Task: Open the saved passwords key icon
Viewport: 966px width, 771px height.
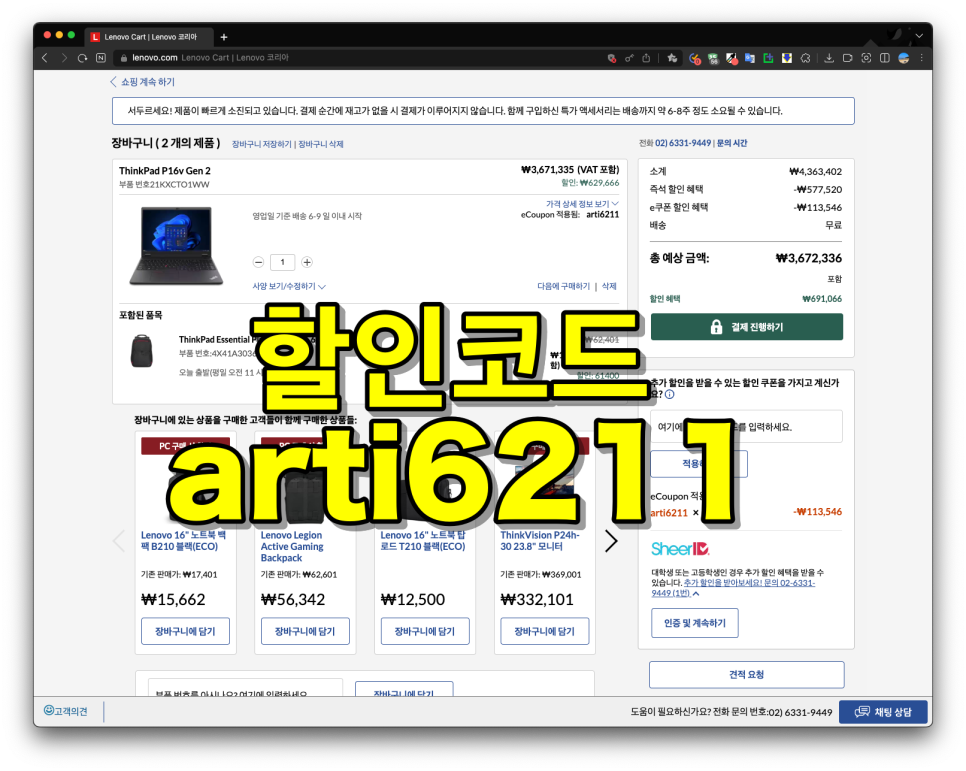Action: click(x=629, y=58)
